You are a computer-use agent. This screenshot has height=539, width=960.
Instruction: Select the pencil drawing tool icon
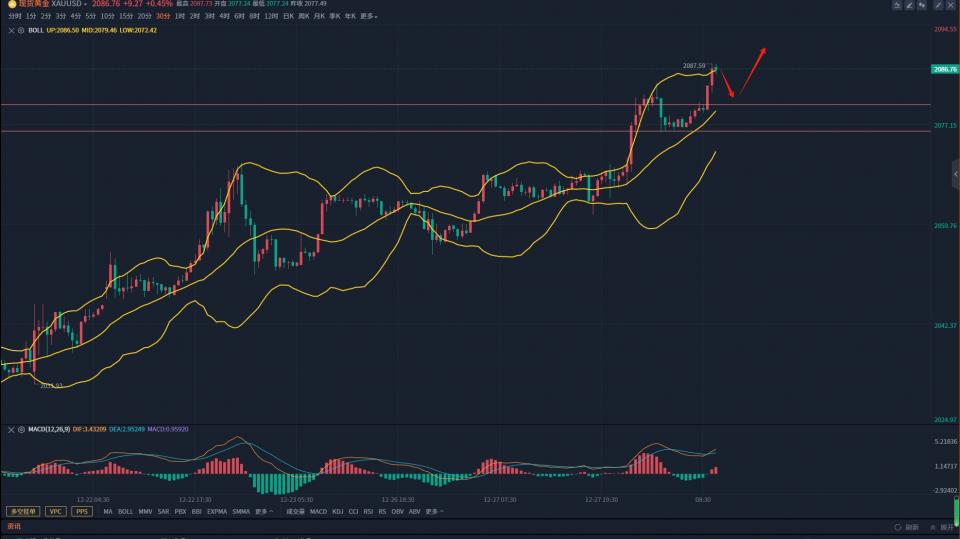(909, 5)
